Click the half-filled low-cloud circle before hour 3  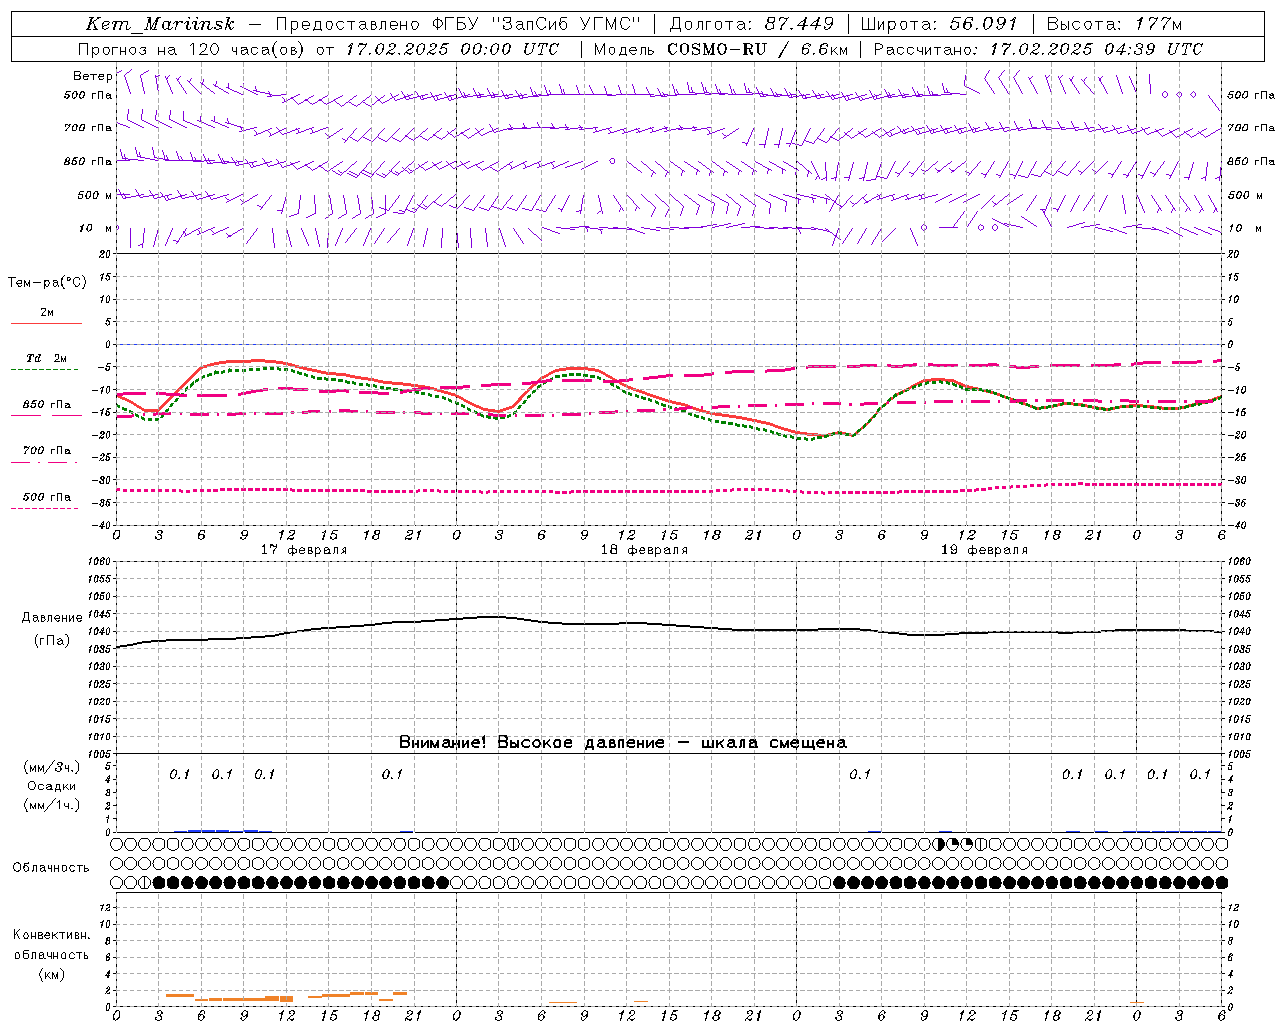[146, 882]
